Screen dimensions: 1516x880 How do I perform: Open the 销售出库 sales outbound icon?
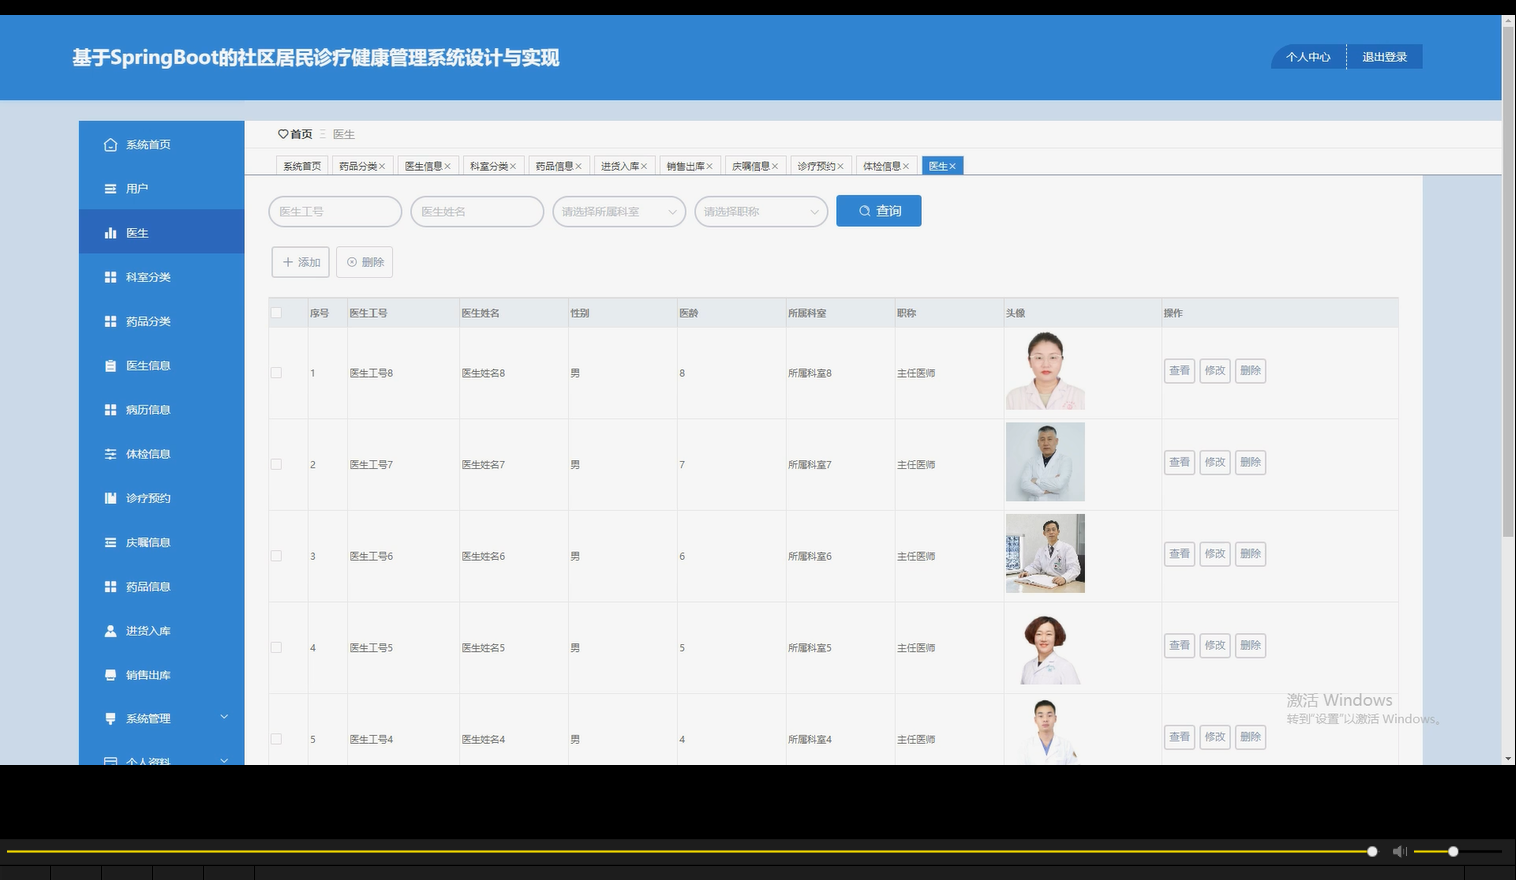click(110, 674)
